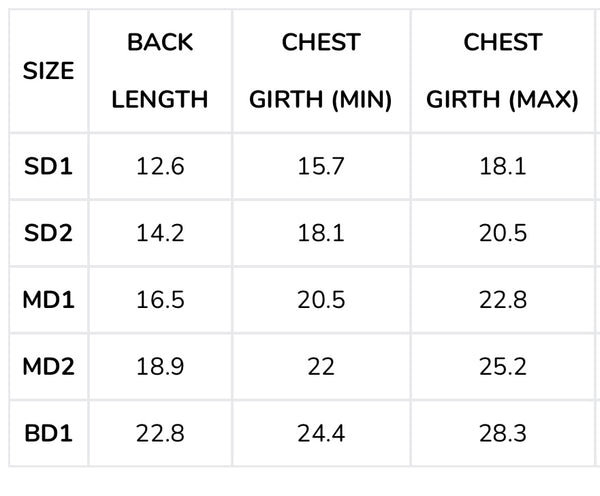Click the 18.9 back length cell
The width and height of the screenshot is (600, 496).
coord(160,367)
